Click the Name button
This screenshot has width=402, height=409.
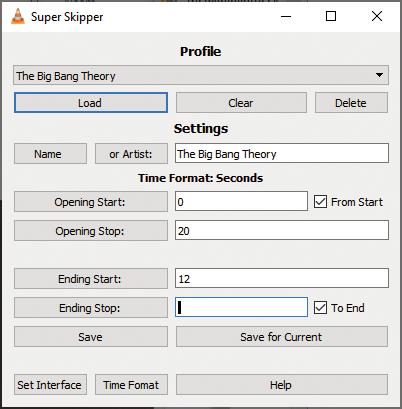50,154
